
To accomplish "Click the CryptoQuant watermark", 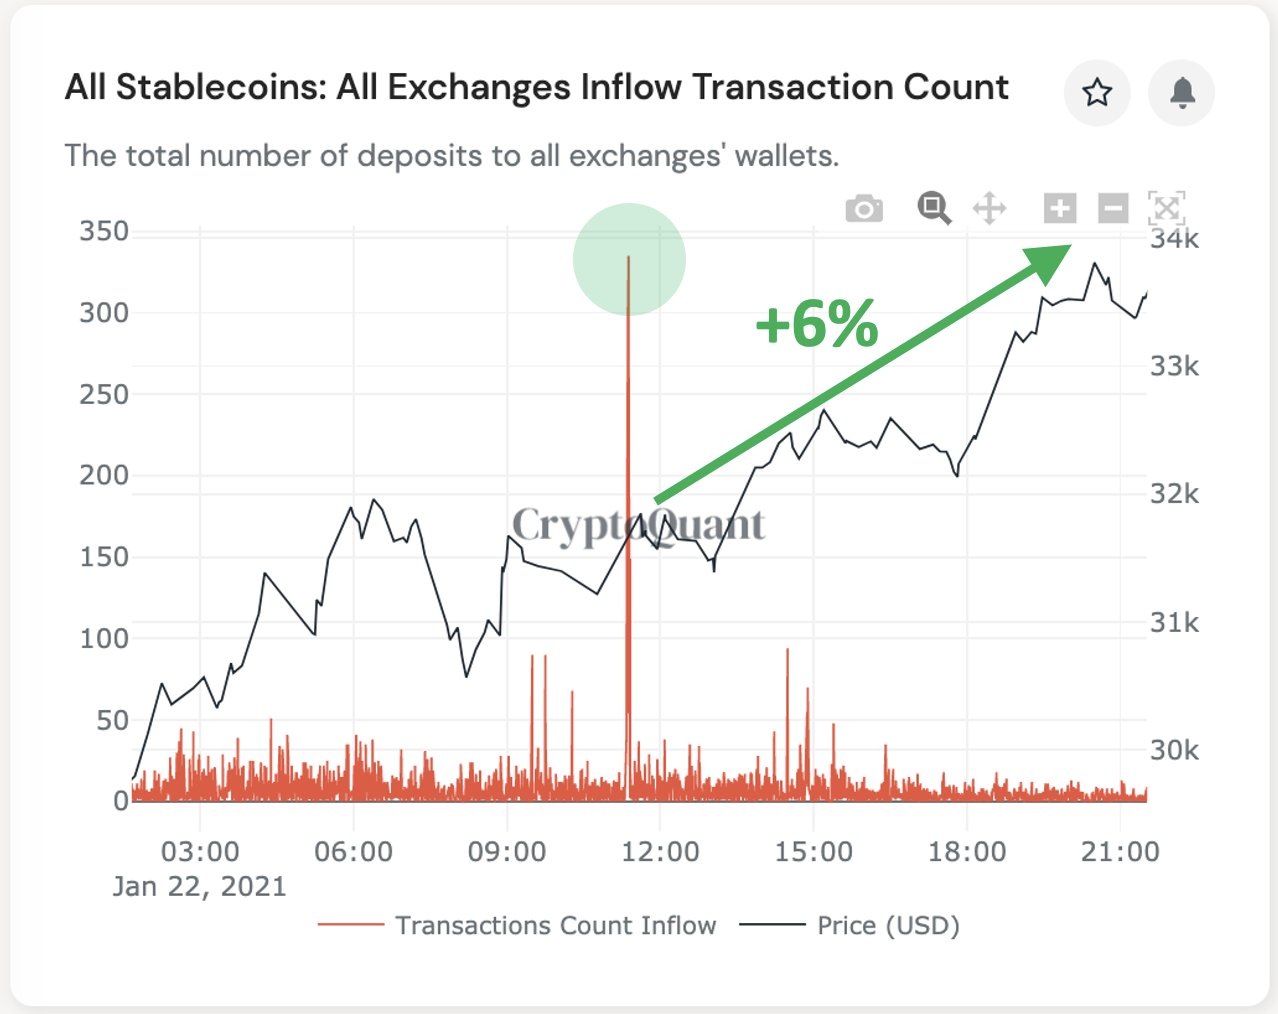I will [x=638, y=524].
